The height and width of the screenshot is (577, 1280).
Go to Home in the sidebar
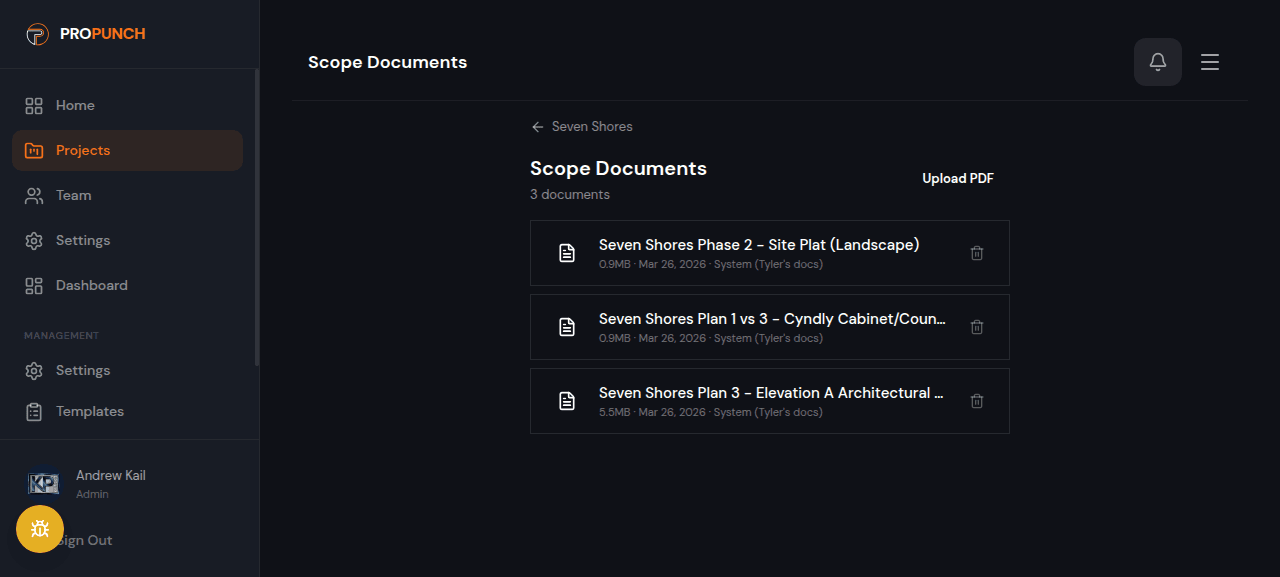[127, 105]
